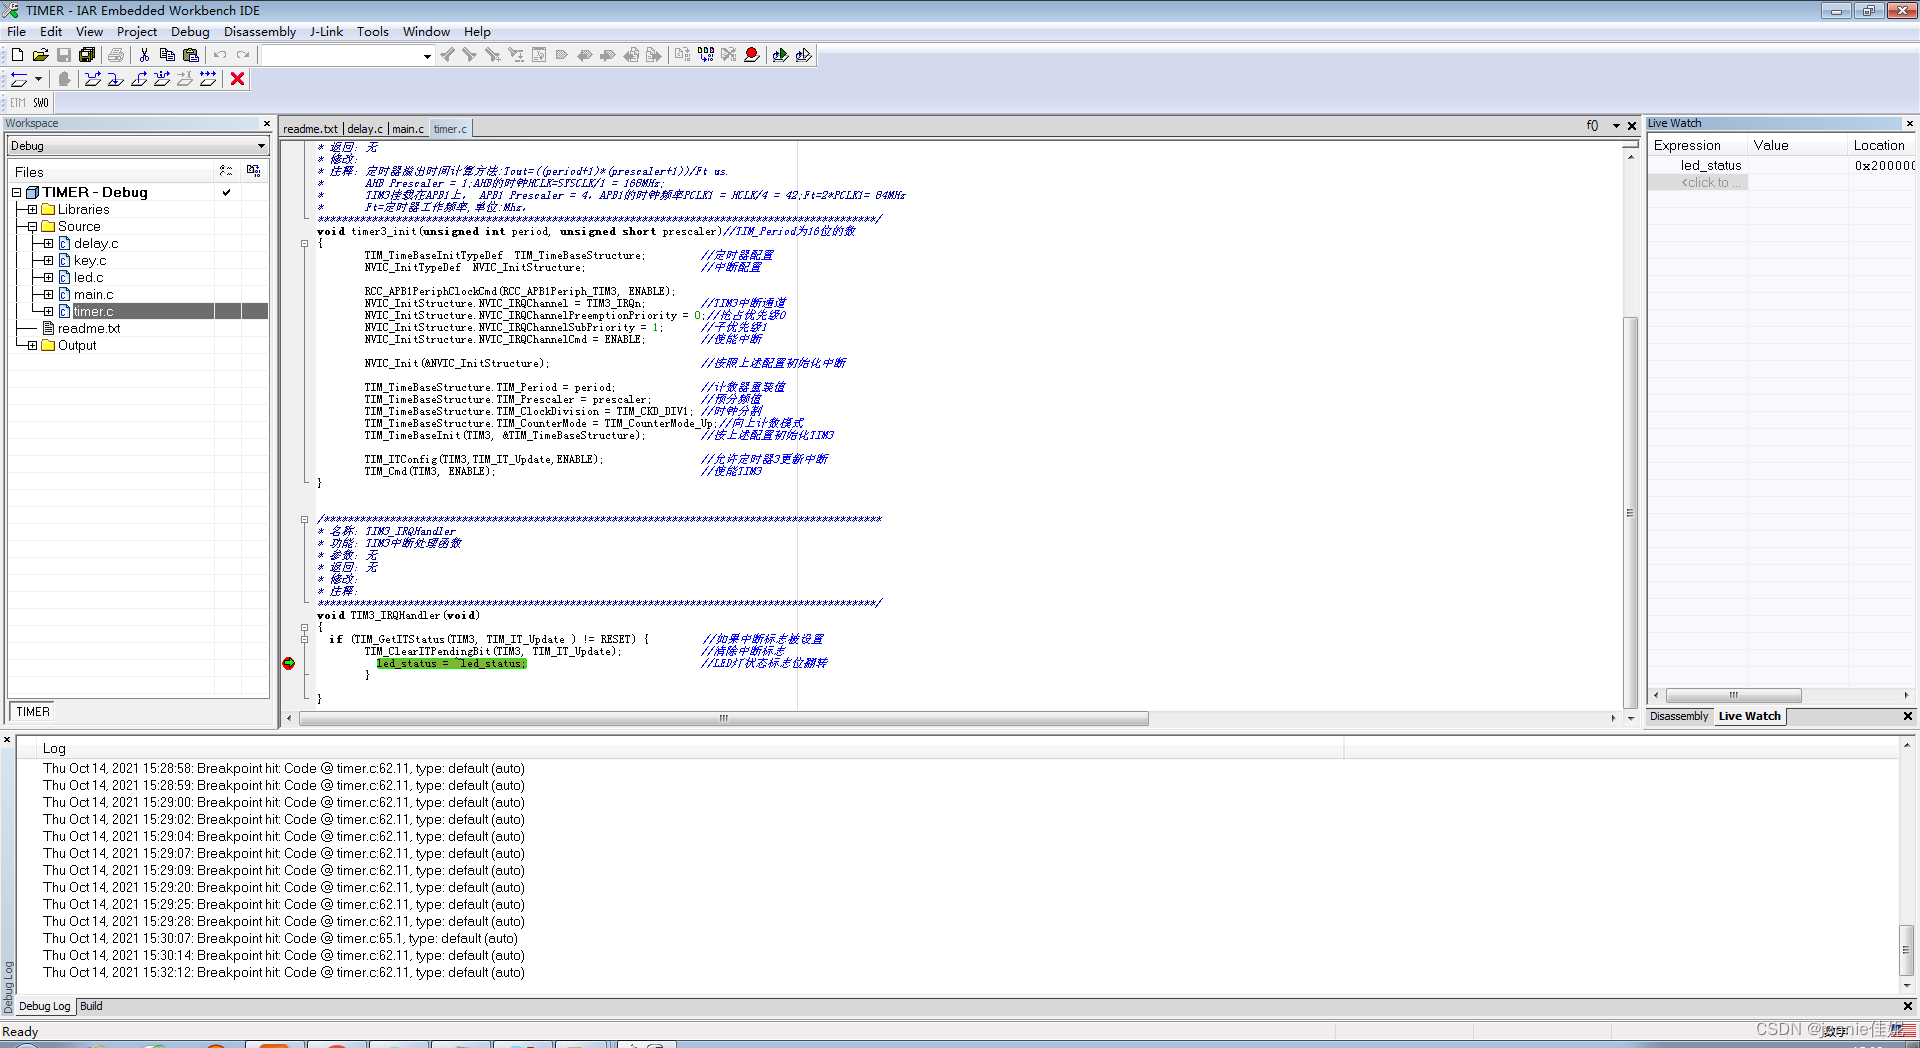Click the Restart Debugger without downloading icon
This screenshot has height=1048, width=1920.
point(803,55)
